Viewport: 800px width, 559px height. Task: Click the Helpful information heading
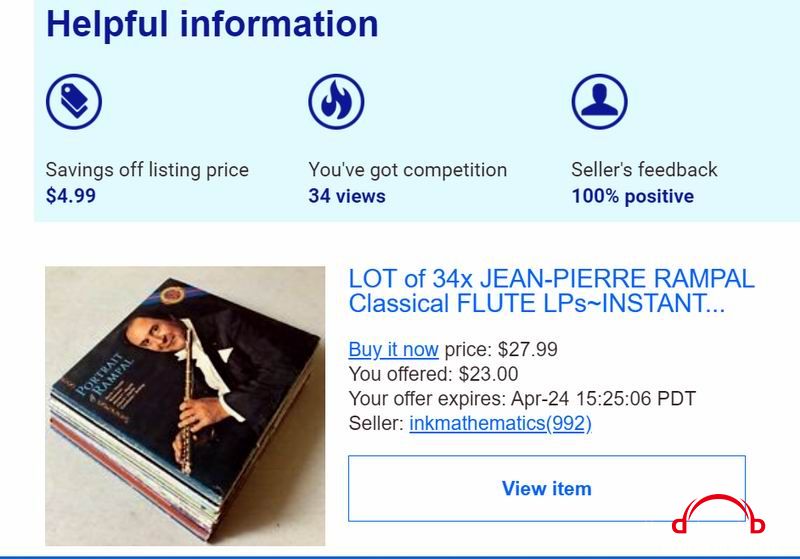(212, 24)
